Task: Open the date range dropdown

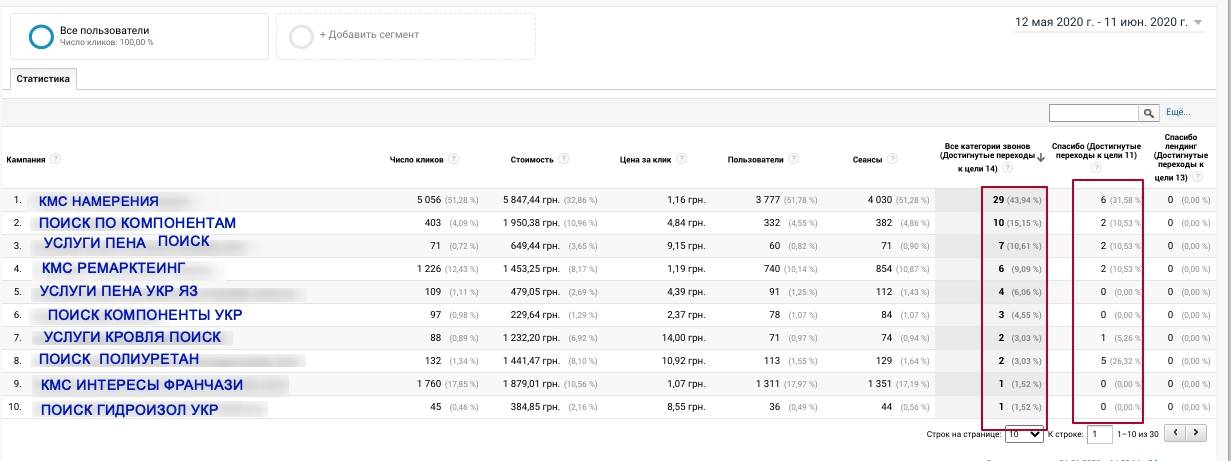Action: coord(1198,23)
